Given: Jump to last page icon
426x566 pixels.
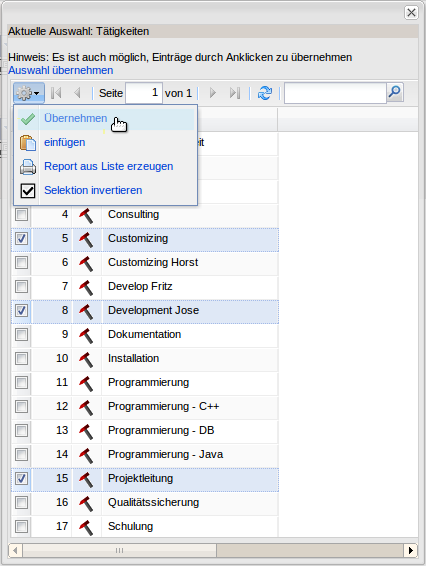Looking at the screenshot, I should pos(235,93).
